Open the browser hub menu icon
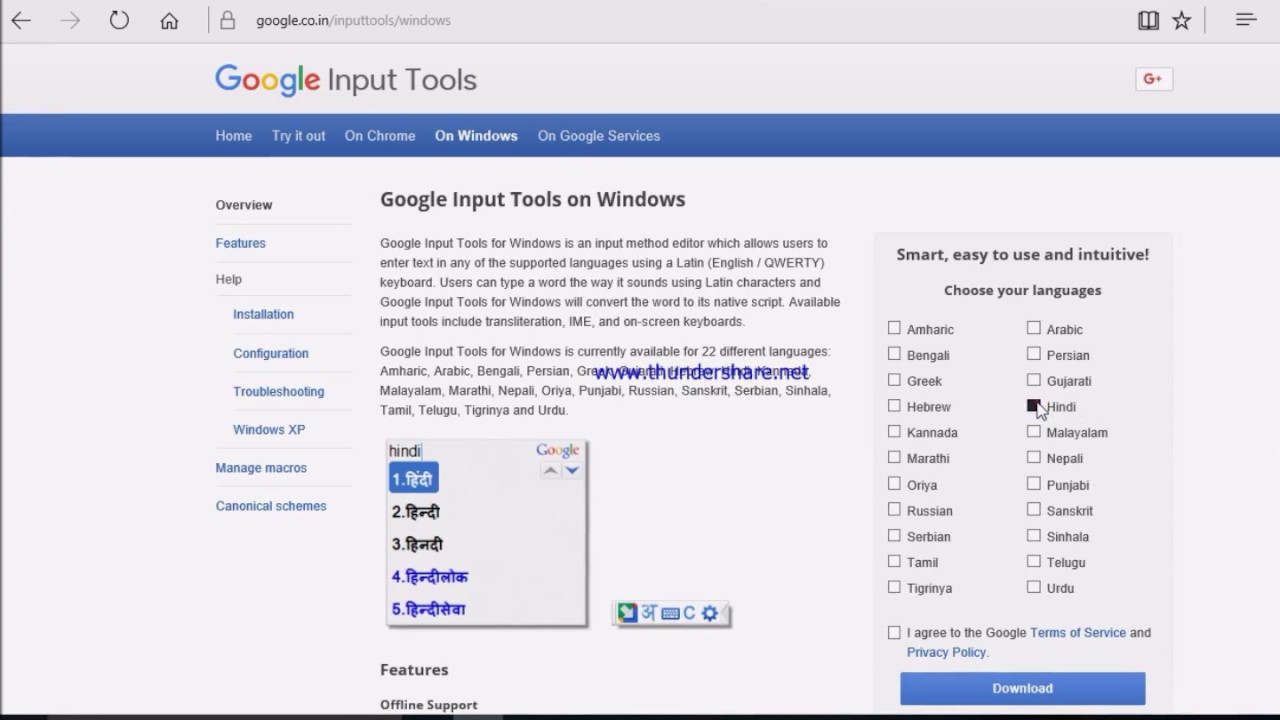Viewport: 1280px width, 720px height. pos(1246,20)
